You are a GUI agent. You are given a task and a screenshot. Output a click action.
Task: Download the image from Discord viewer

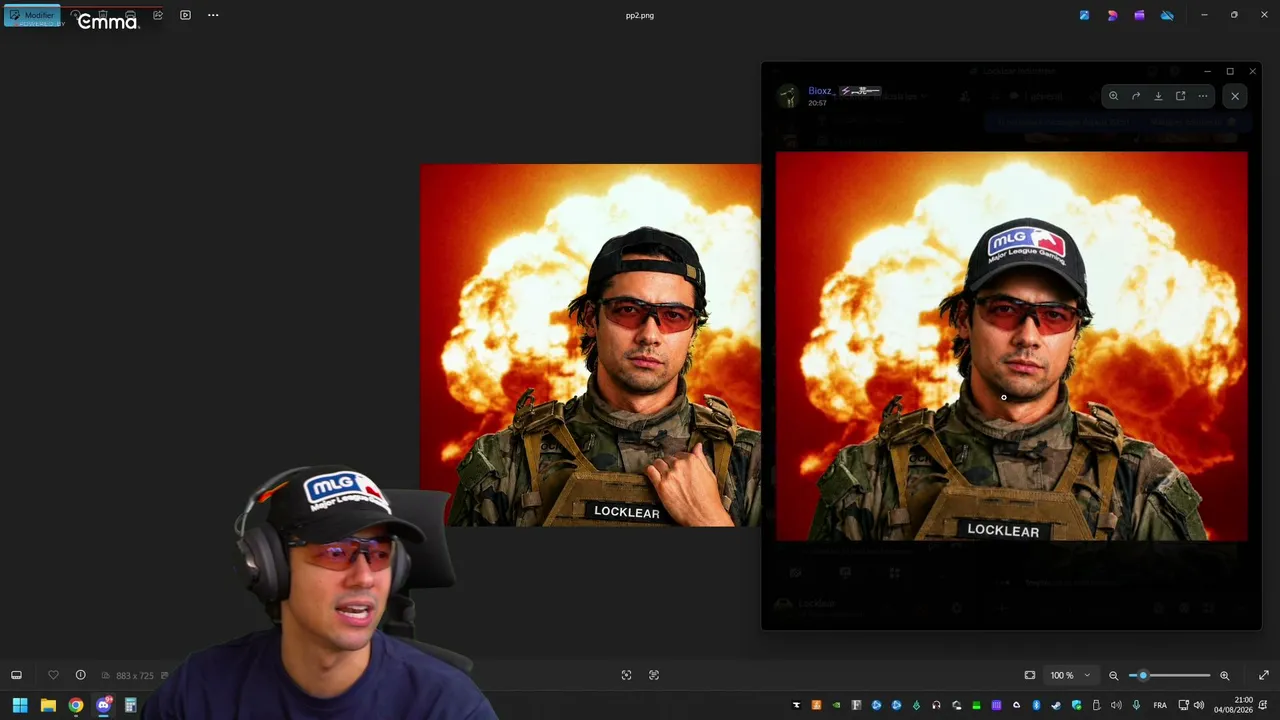(1158, 96)
